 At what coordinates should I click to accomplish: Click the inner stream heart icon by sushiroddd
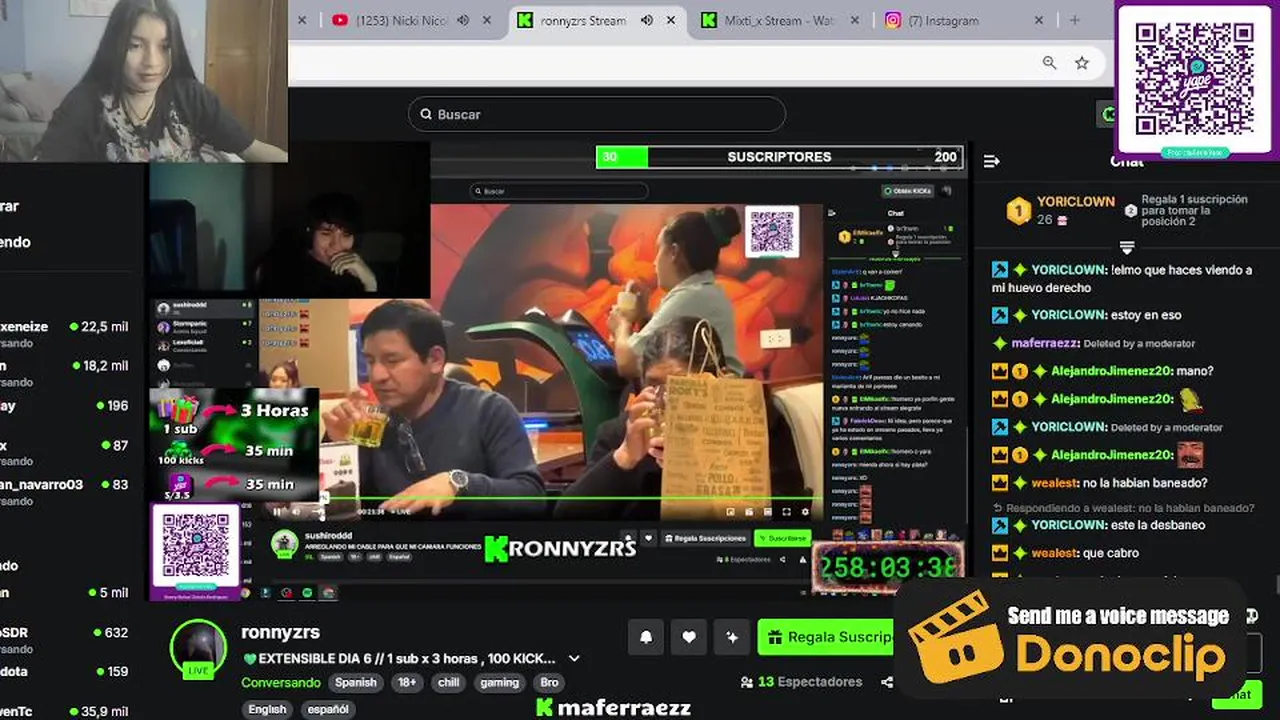click(648, 538)
